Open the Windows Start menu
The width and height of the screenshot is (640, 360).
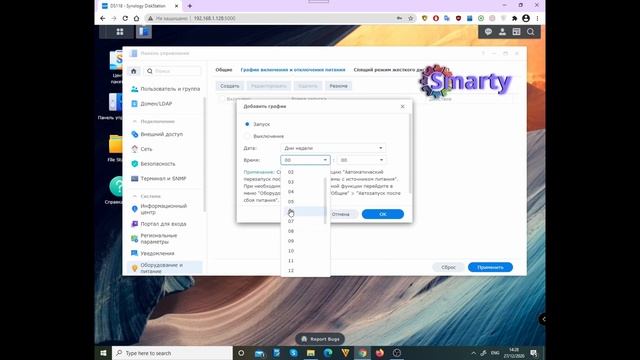click(x=103, y=353)
